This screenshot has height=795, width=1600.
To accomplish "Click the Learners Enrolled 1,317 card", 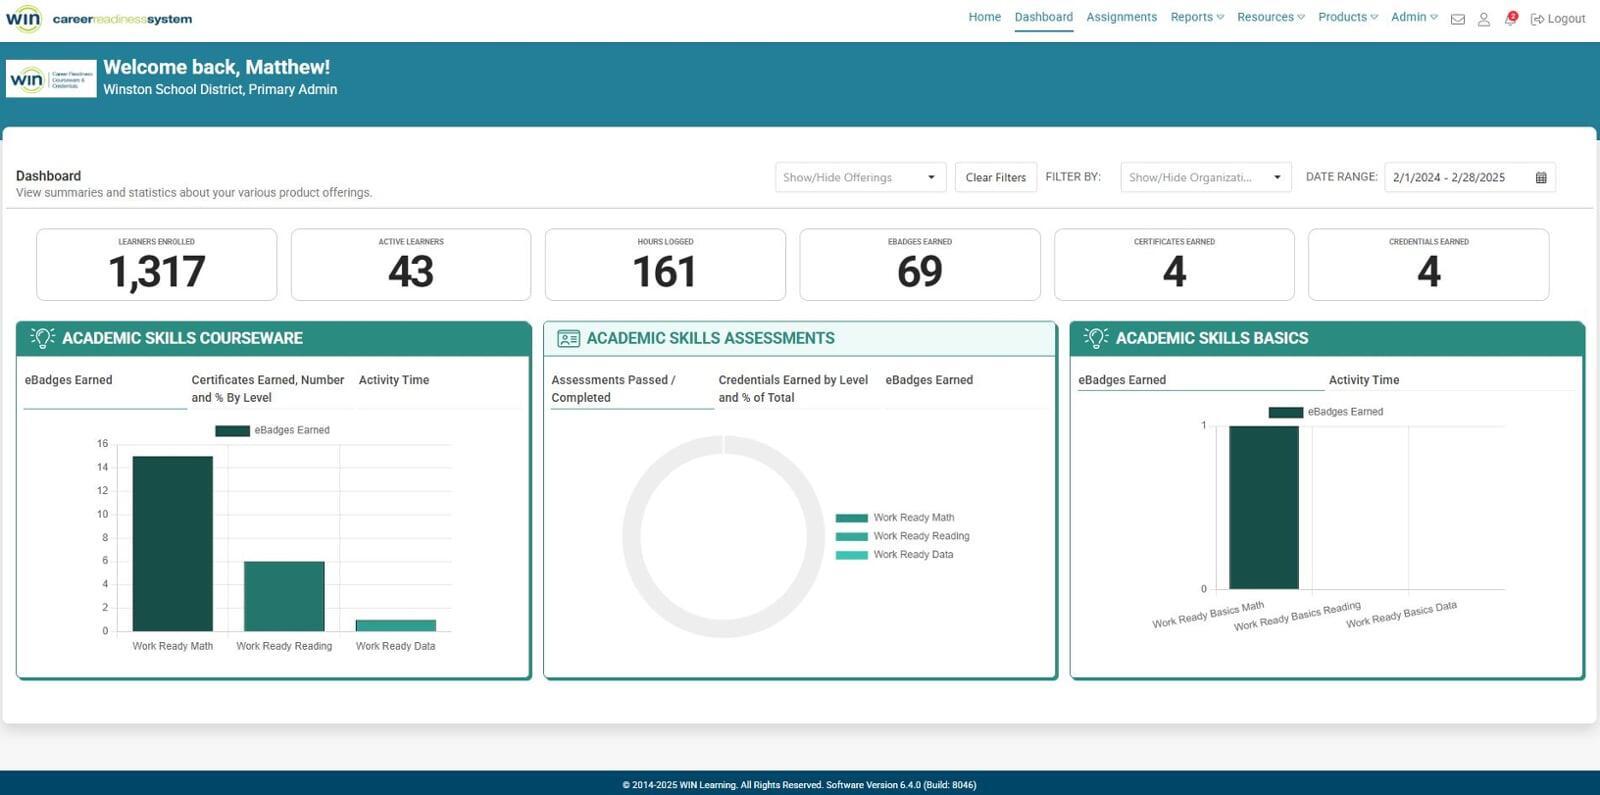I will 156,265.
